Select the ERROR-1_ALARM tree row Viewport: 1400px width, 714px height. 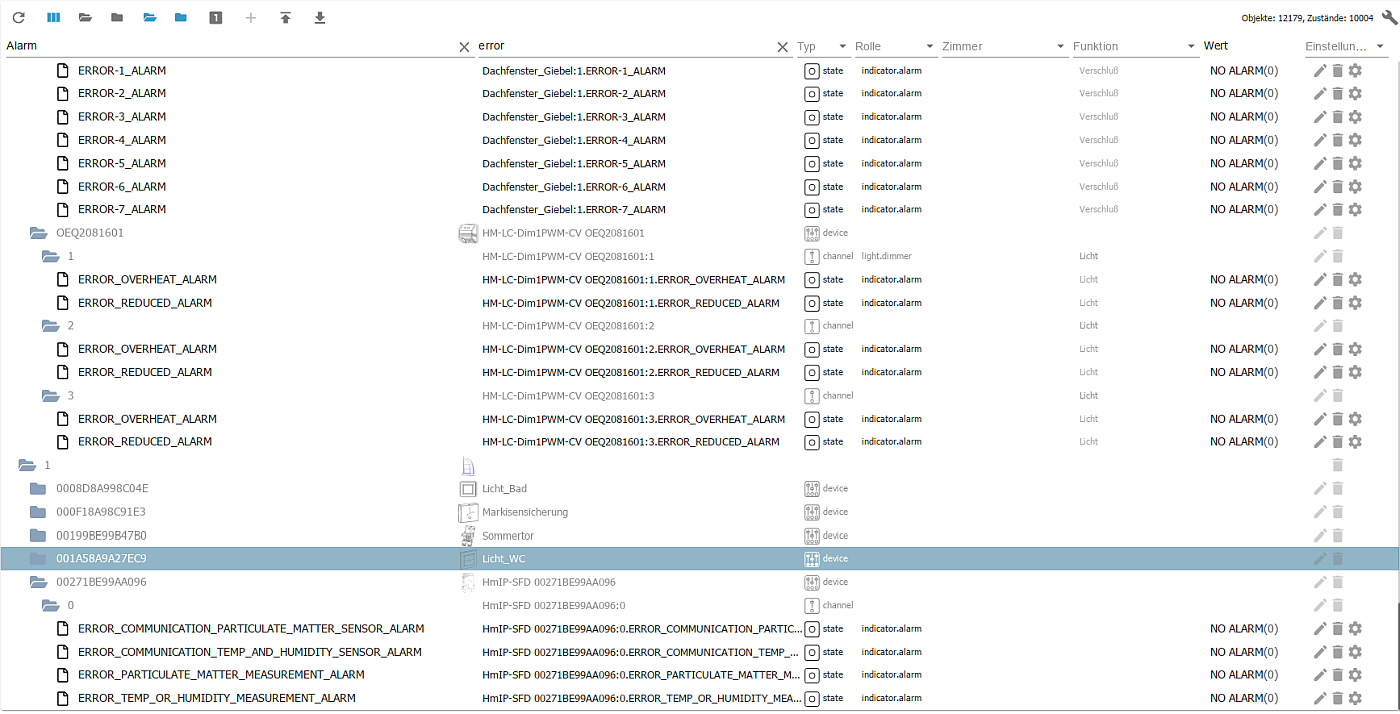[x=700, y=70]
